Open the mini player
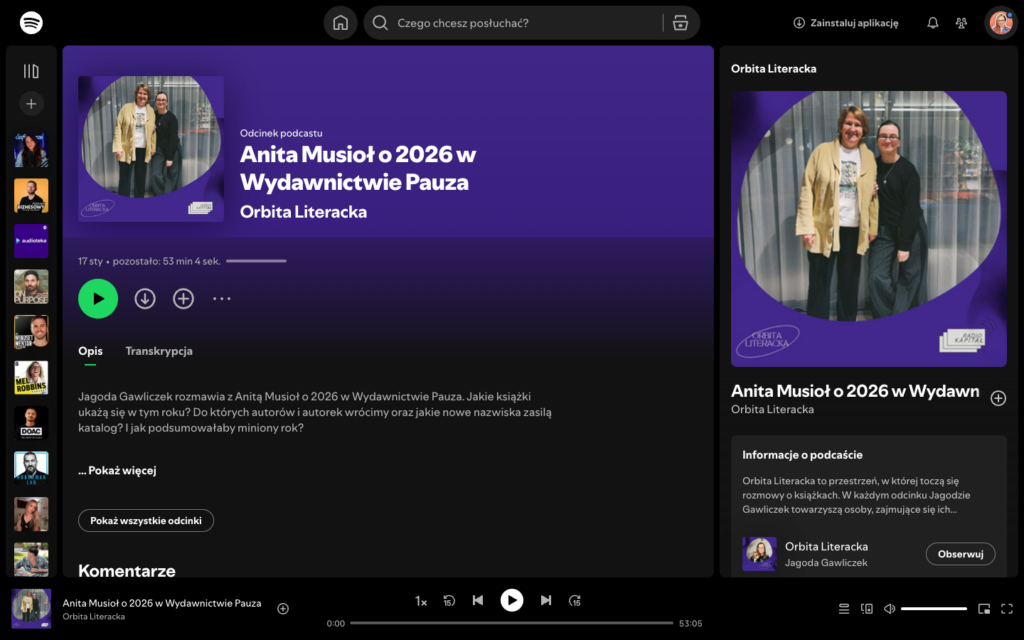This screenshot has height=640, width=1024. coord(984,608)
